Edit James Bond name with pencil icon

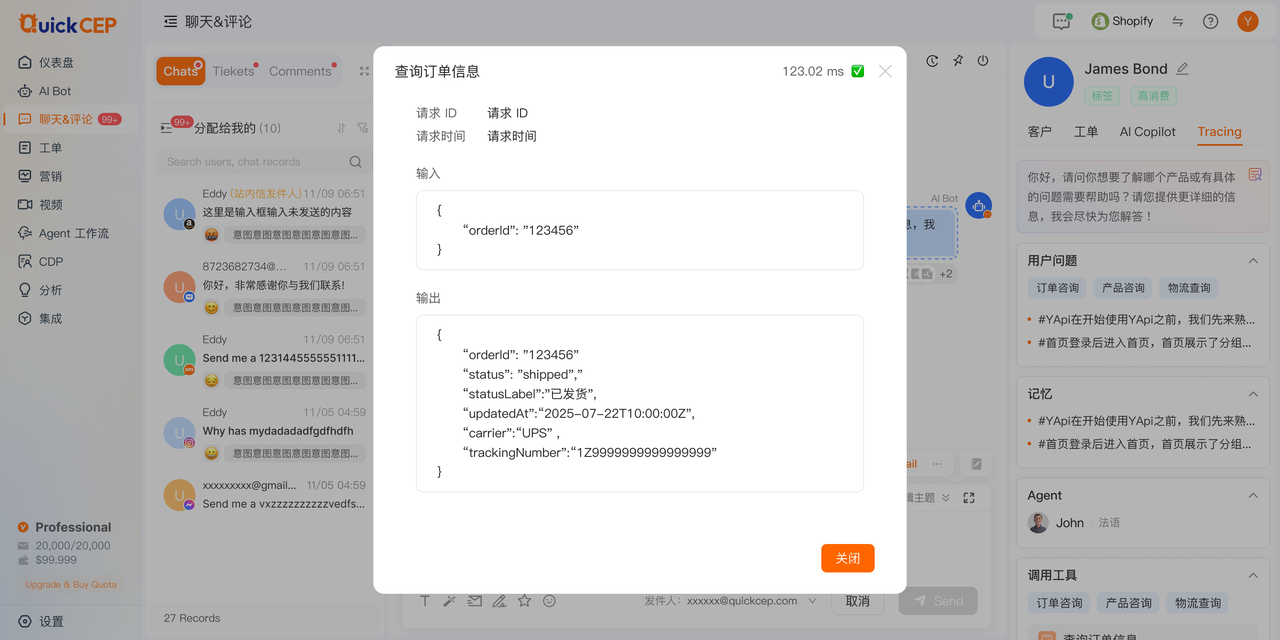tap(1183, 68)
